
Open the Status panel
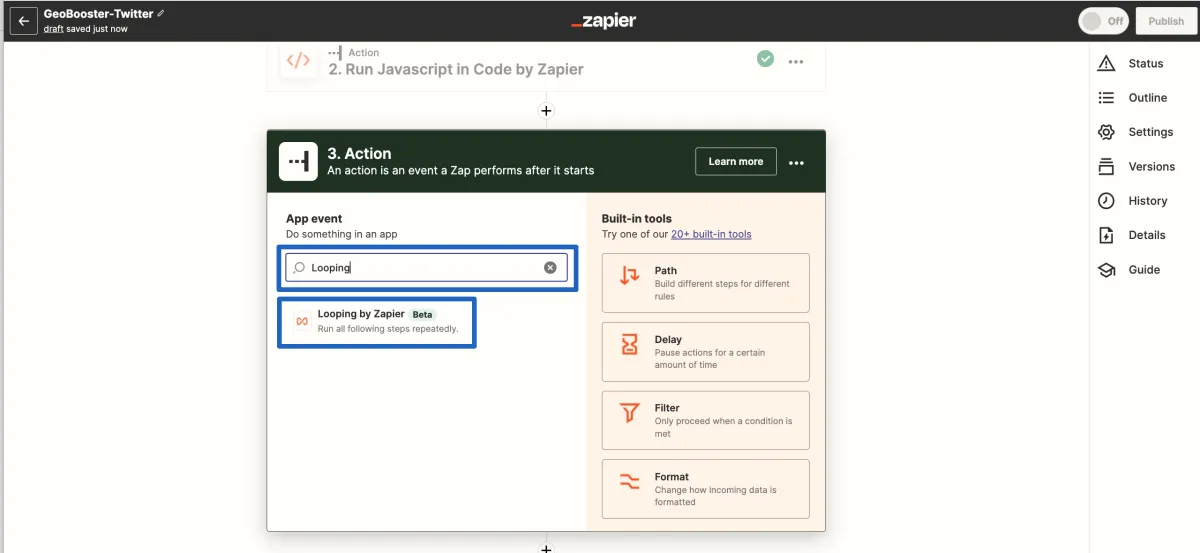pyautogui.click(x=1145, y=63)
